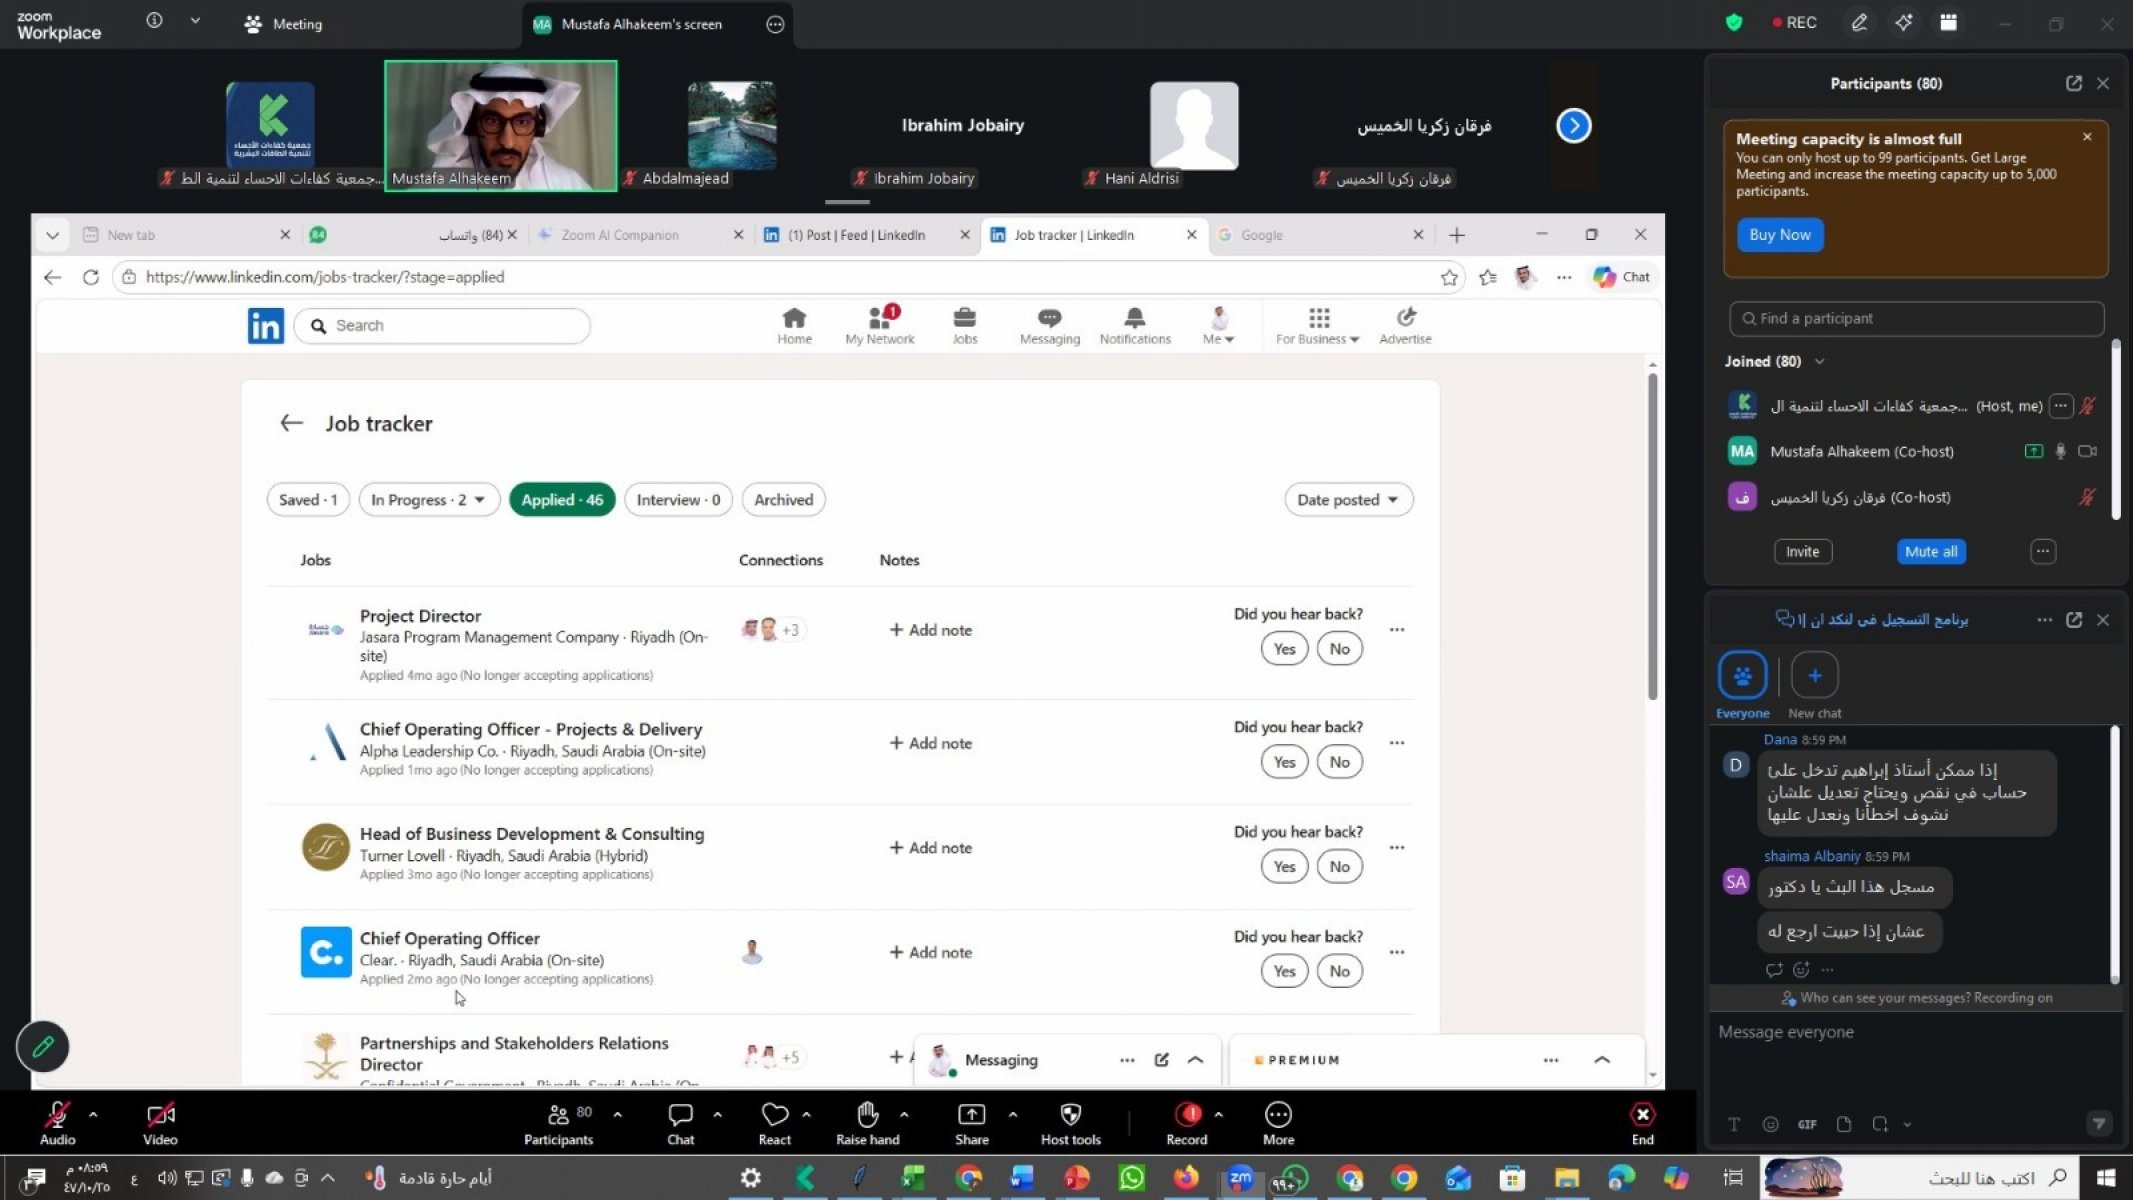This screenshot has width=2133, height=1200.
Task: Open Host tools shield icon
Action: [x=1070, y=1115]
